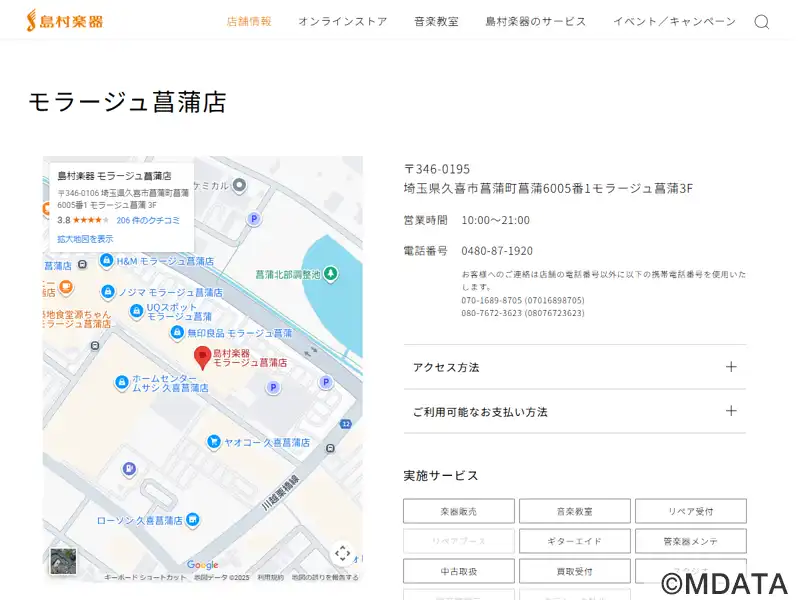Open the 店舗情報 menu item
This screenshot has height=600, width=800.
pyautogui.click(x=249, y=22)
